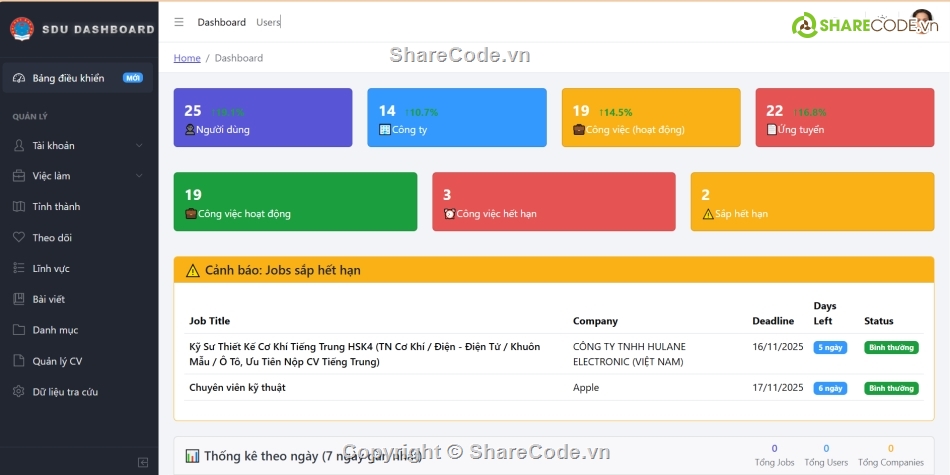Screen dimensions: 950x475
Task: Open Dữ liệu tra cứu menu item
Action: 78,391
